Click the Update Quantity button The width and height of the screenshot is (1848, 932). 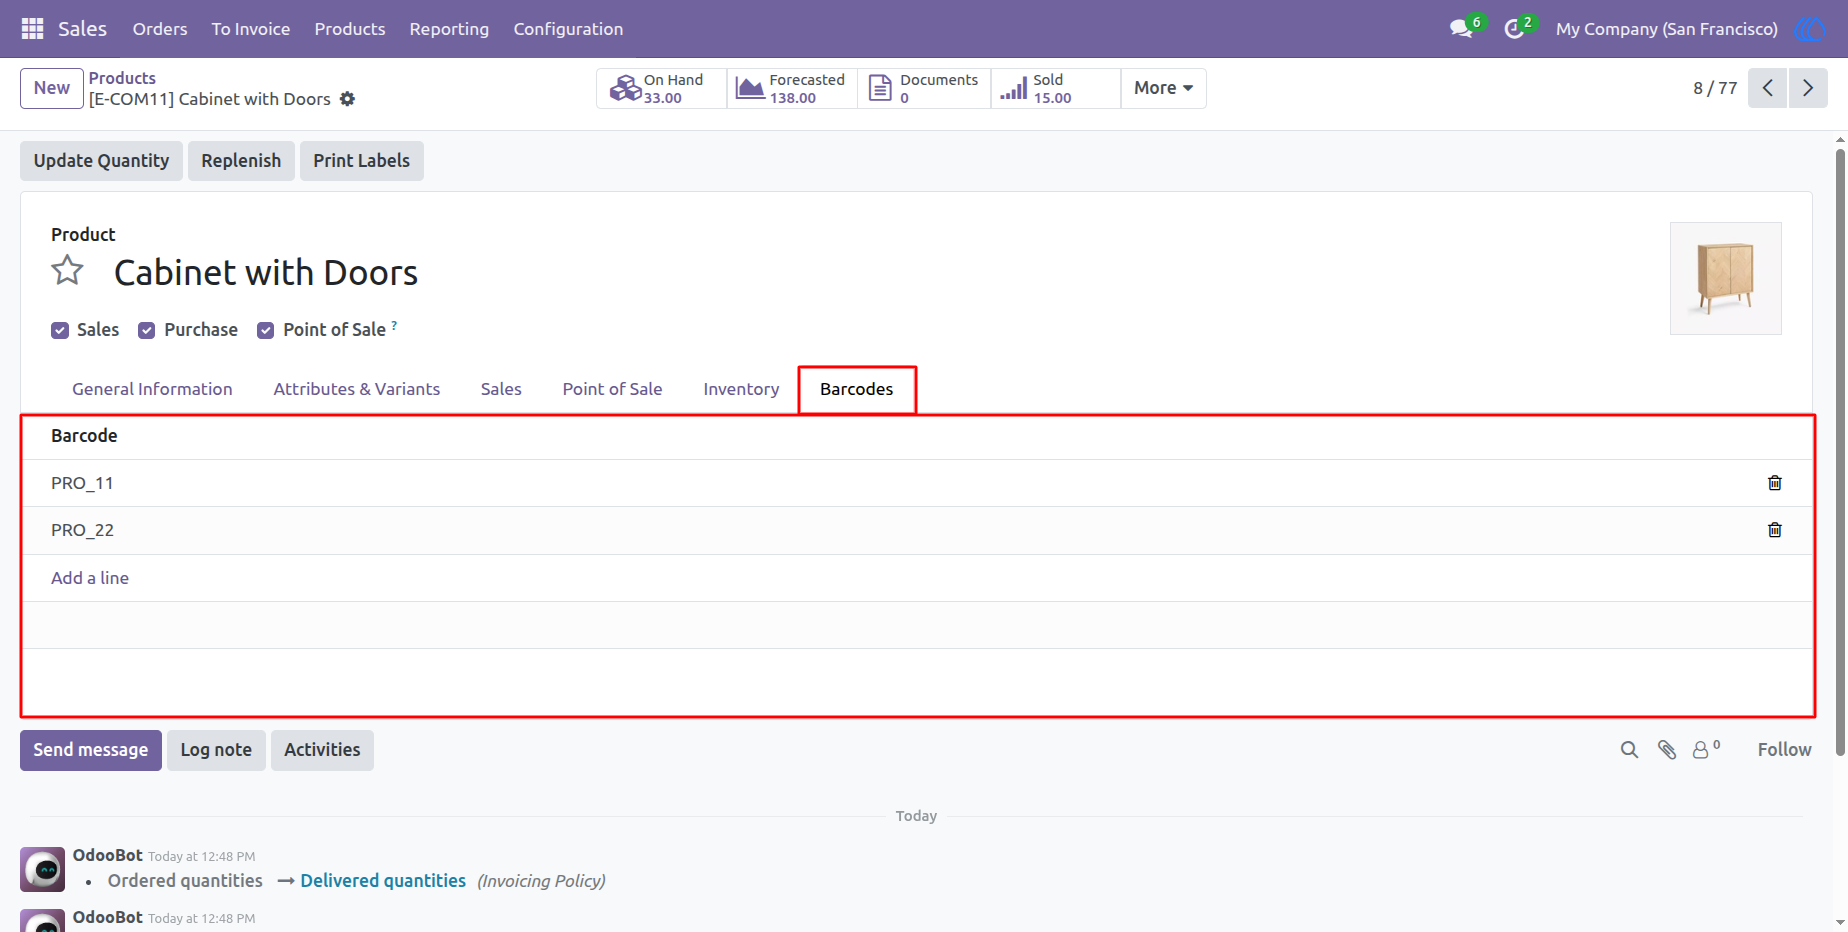coord(101,161)
